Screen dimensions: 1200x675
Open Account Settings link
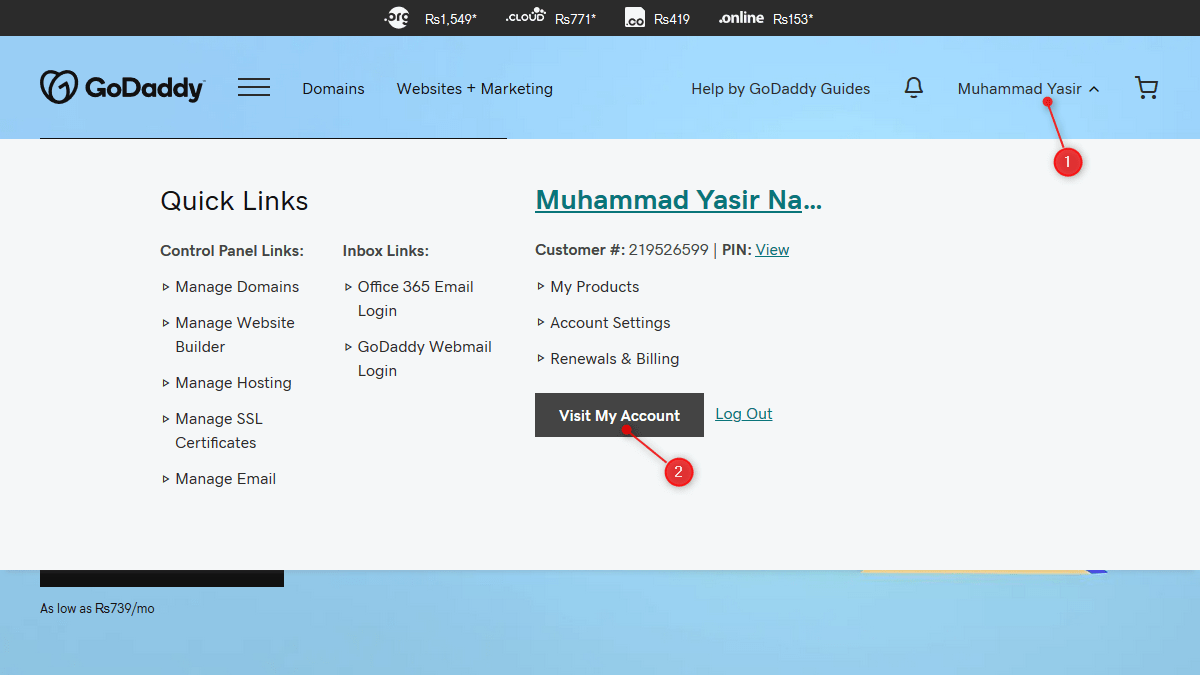point(610,323)
